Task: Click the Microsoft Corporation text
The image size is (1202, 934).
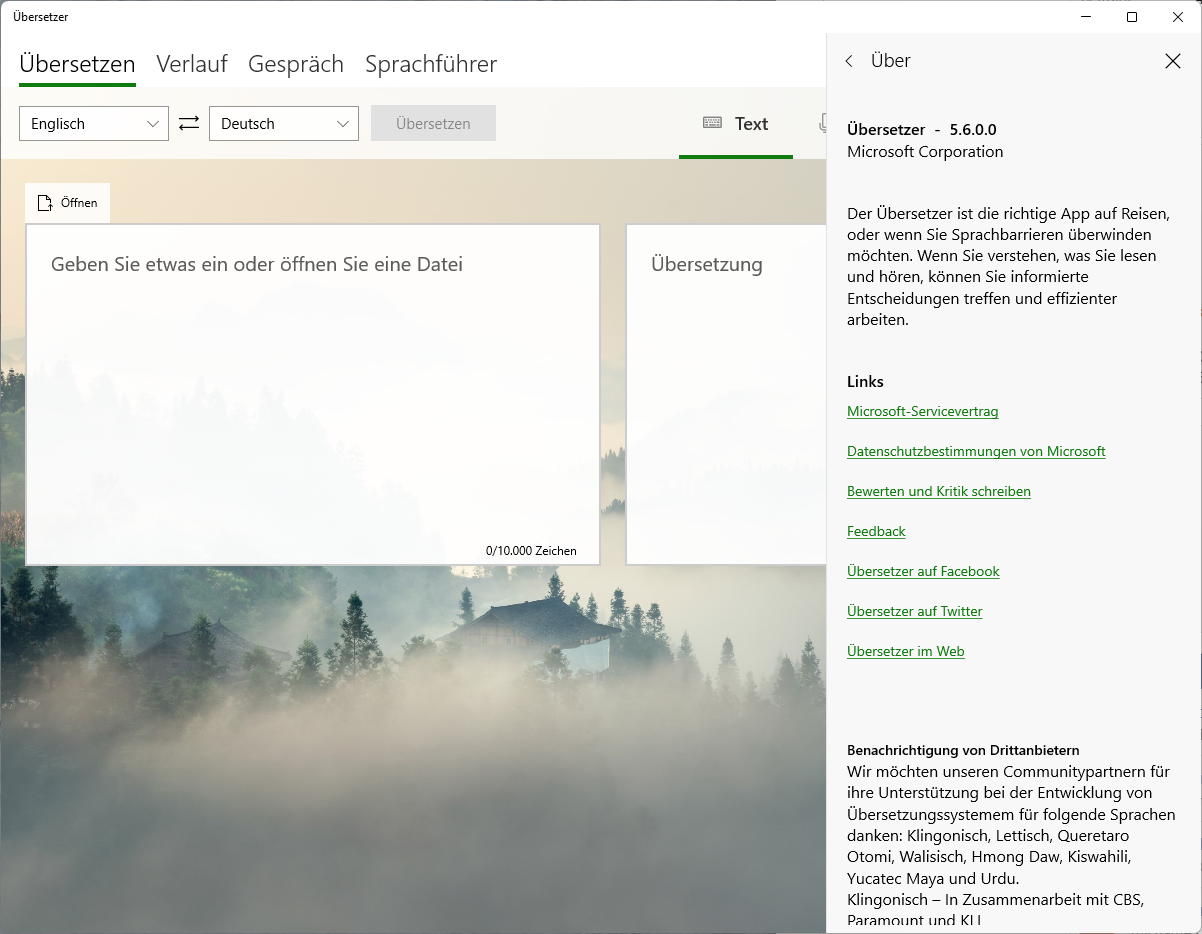Action: coord(925,152)
